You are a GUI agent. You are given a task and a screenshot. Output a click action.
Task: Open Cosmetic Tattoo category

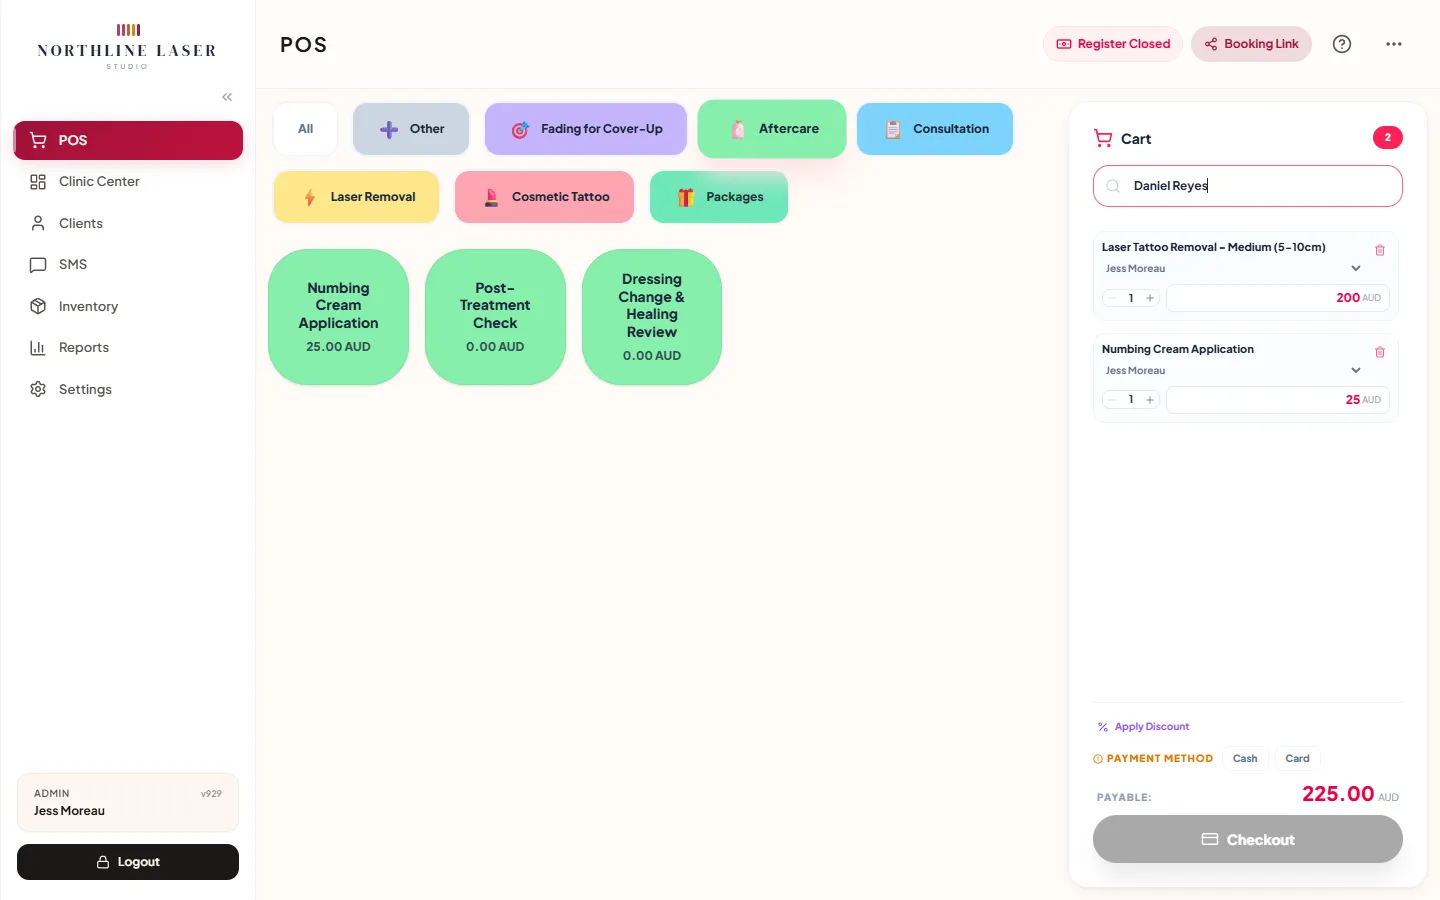tap(545, 197)
